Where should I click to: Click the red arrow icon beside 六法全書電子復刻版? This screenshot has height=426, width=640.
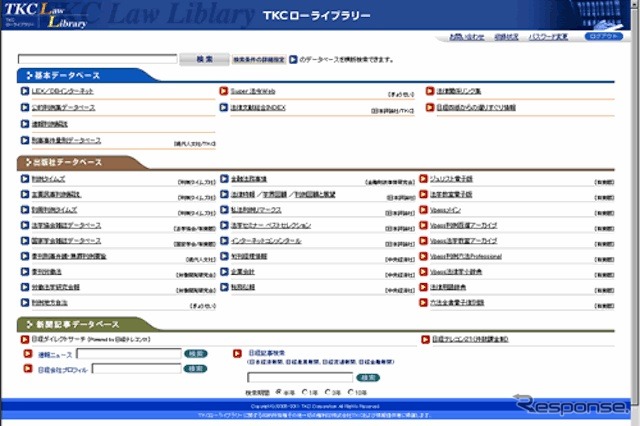424,303
